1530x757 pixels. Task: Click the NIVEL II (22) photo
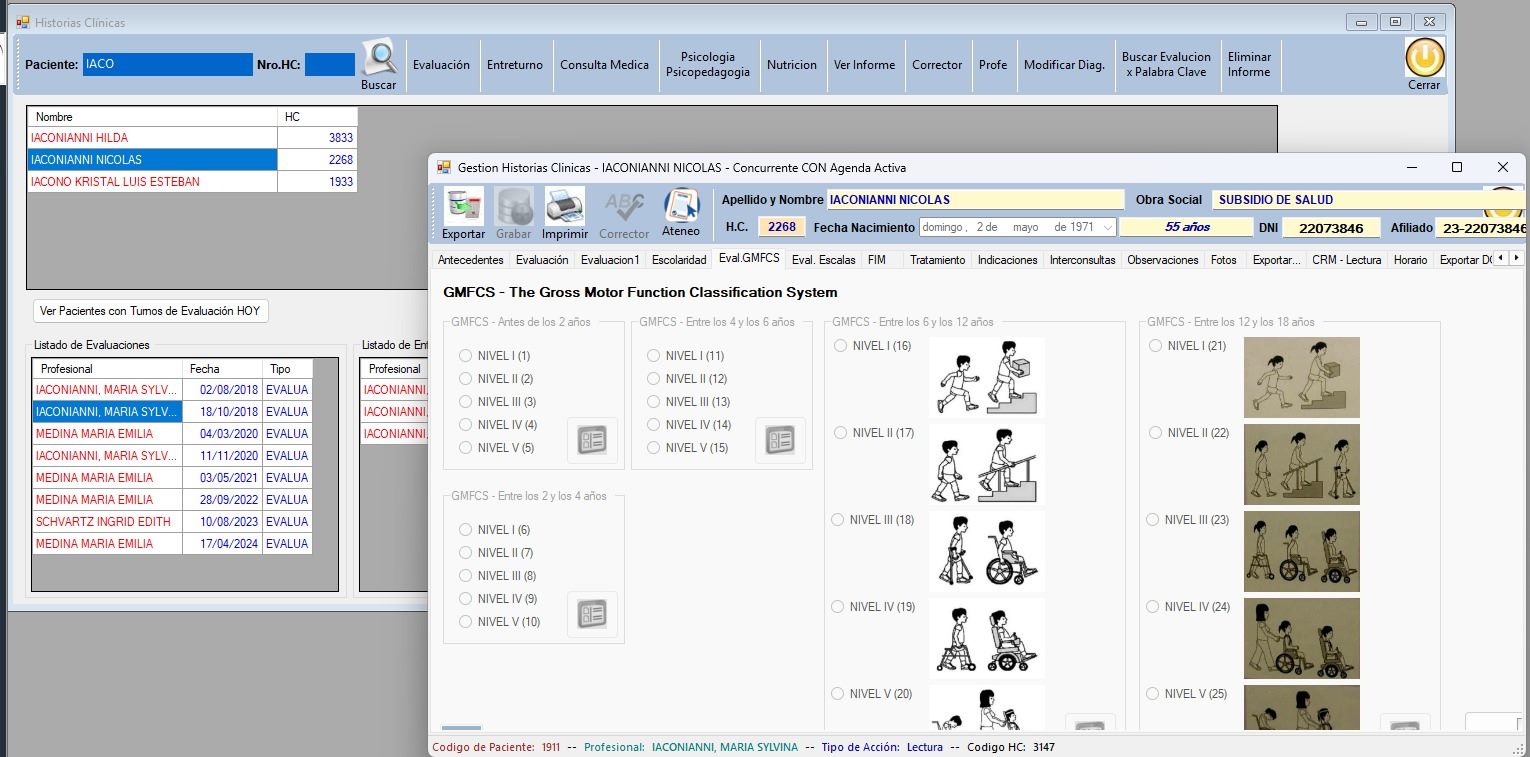click(1302, 464)
